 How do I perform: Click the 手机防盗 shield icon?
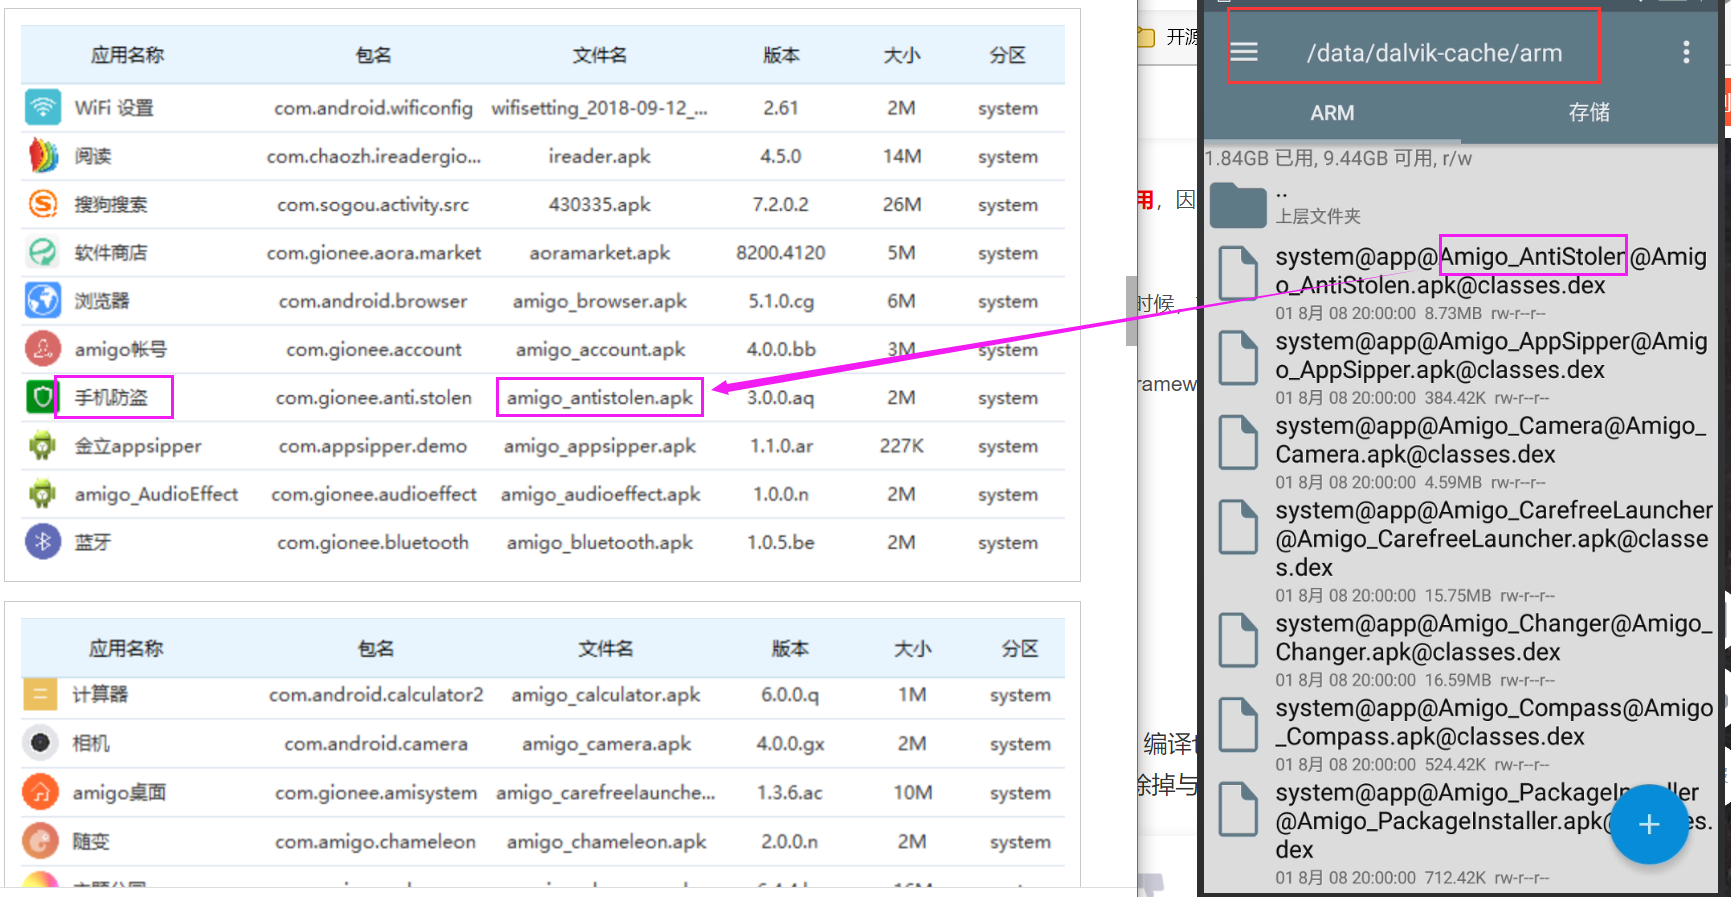pyautogui.click(x=41, y=397)
